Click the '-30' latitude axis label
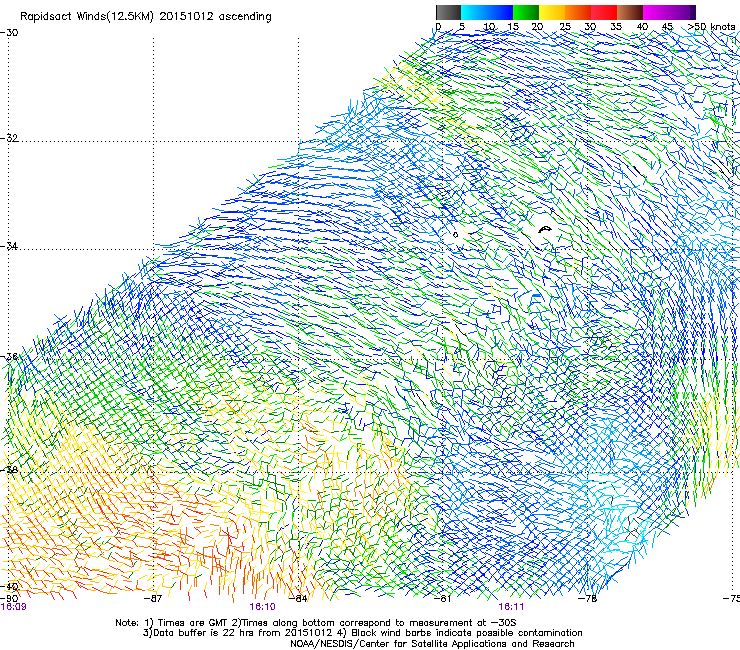 [9, 33]
